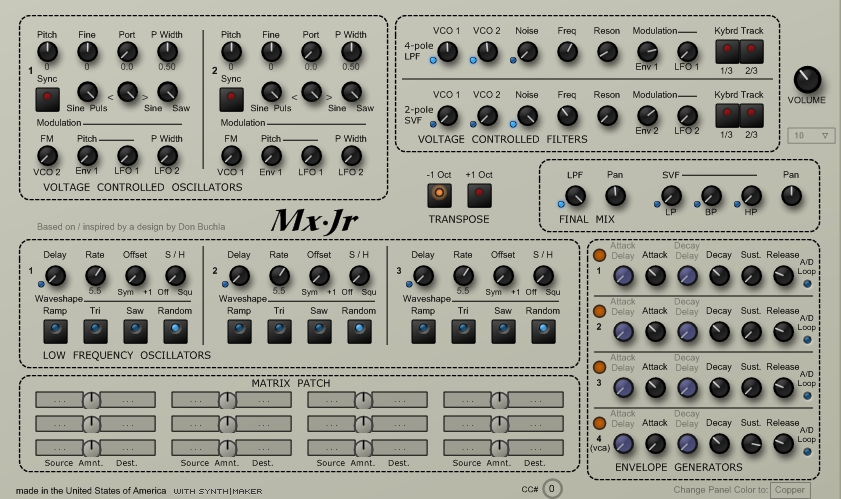Toggle the VCO 2 Sync button

(231, 99)
